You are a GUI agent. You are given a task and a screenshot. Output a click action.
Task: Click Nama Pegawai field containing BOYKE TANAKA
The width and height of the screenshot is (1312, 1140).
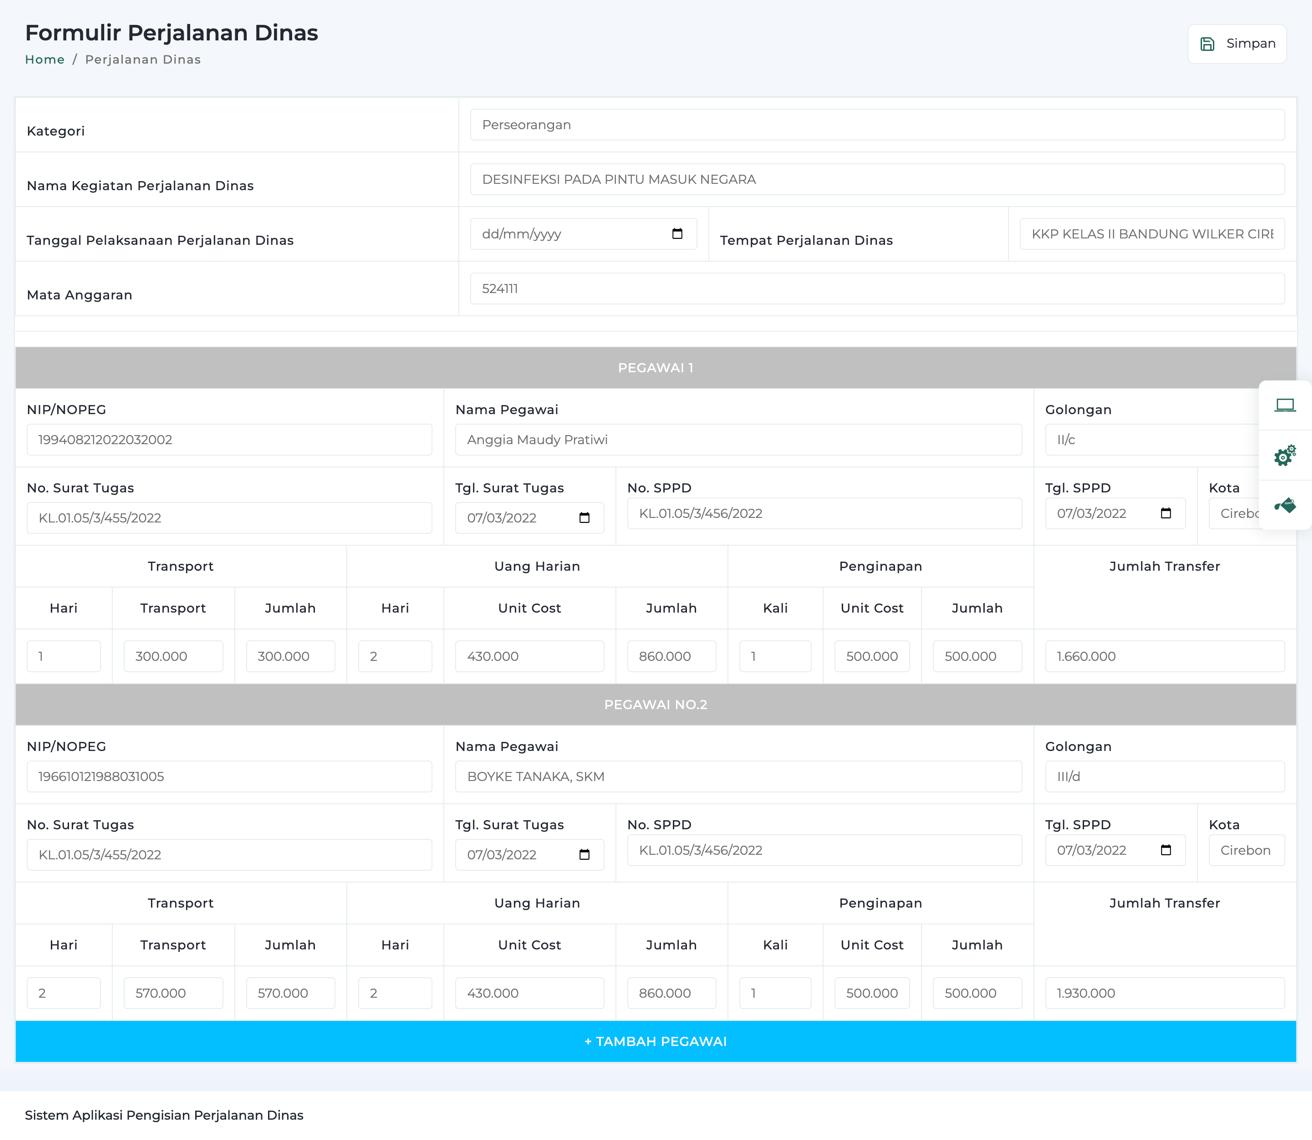738,777
